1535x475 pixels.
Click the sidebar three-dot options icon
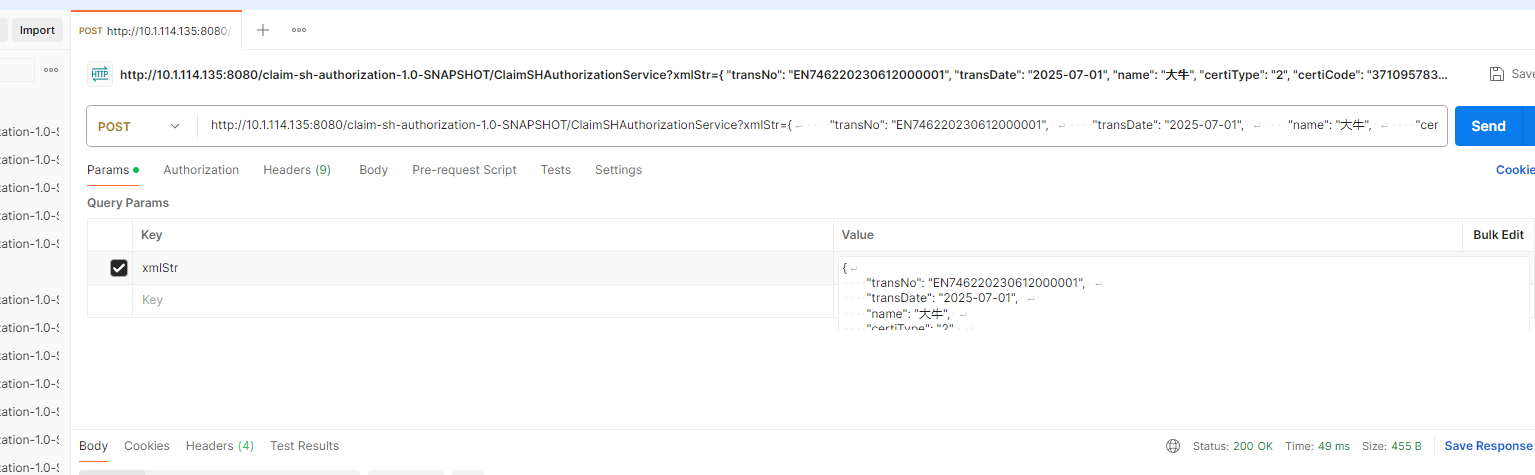coord(51,70)
